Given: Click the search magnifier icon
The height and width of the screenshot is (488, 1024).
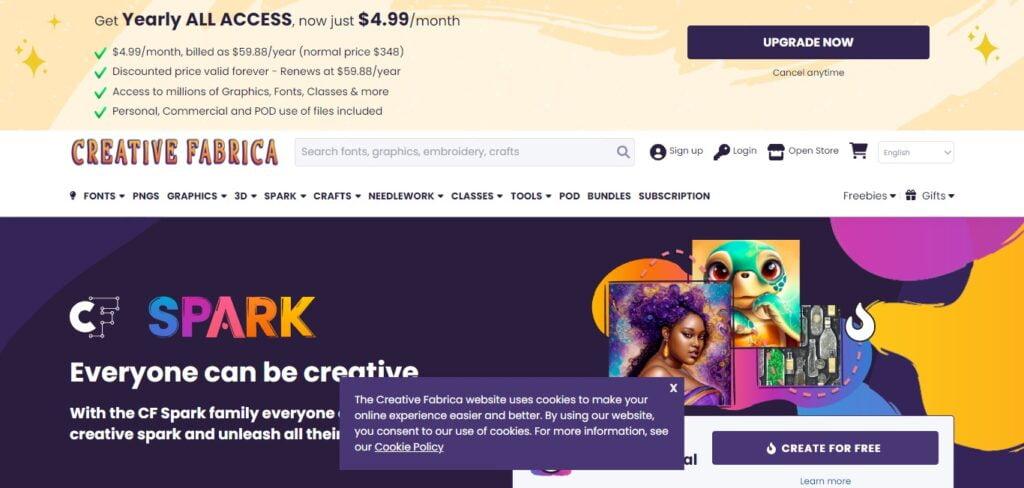Looking at the screenshot, I should pos(623,152).
